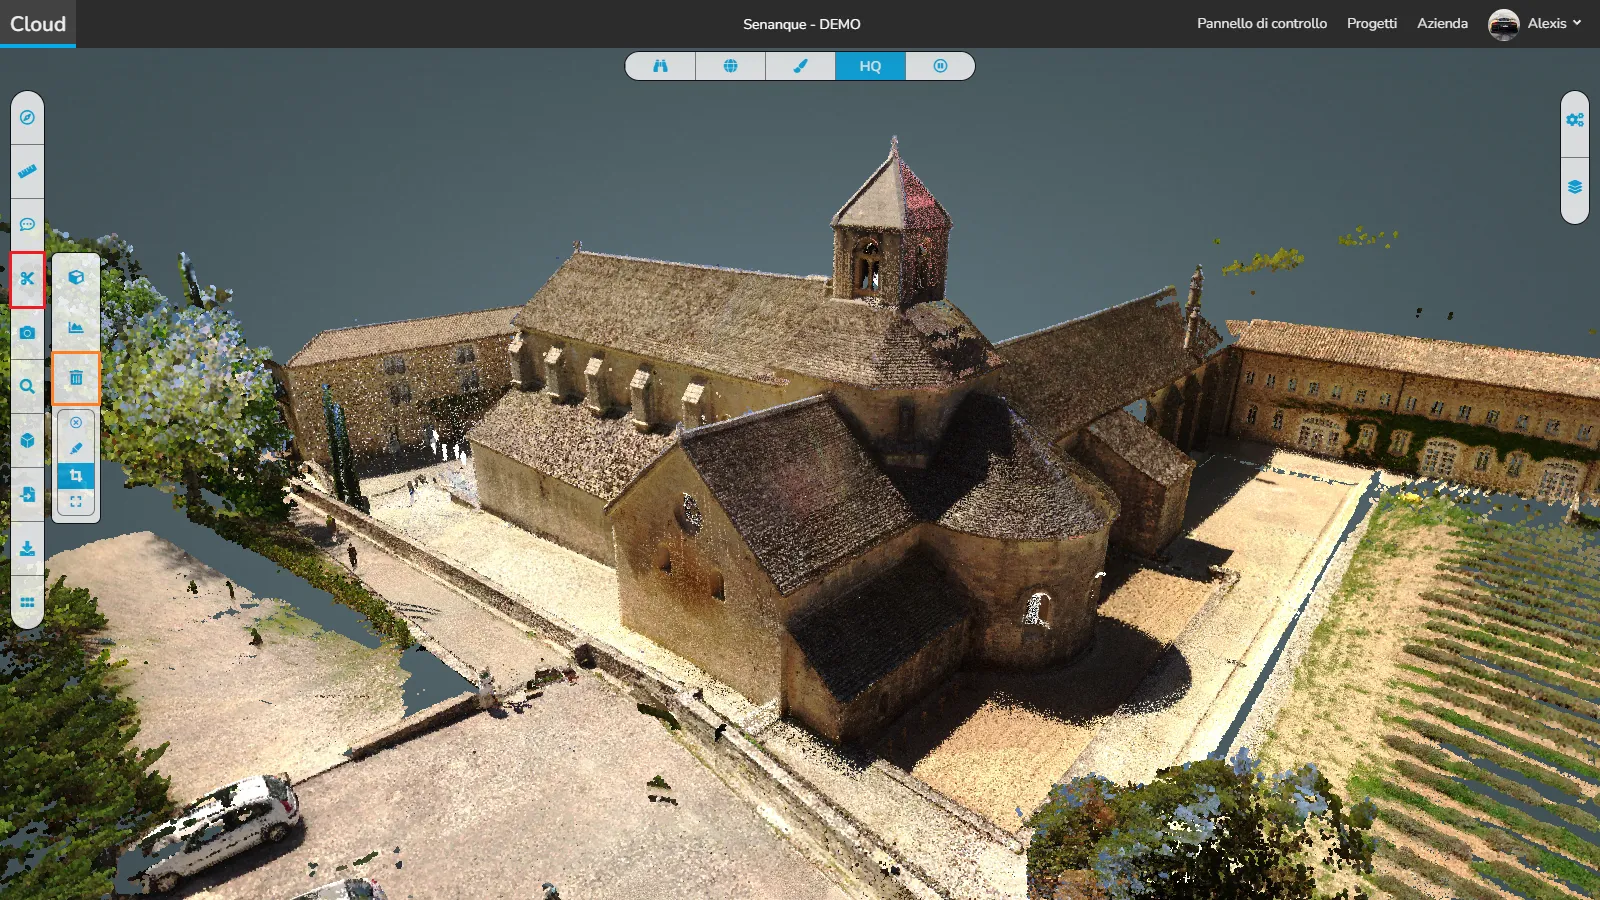Open the layers panel icon
The image size is (1600, 900).
1575,188
